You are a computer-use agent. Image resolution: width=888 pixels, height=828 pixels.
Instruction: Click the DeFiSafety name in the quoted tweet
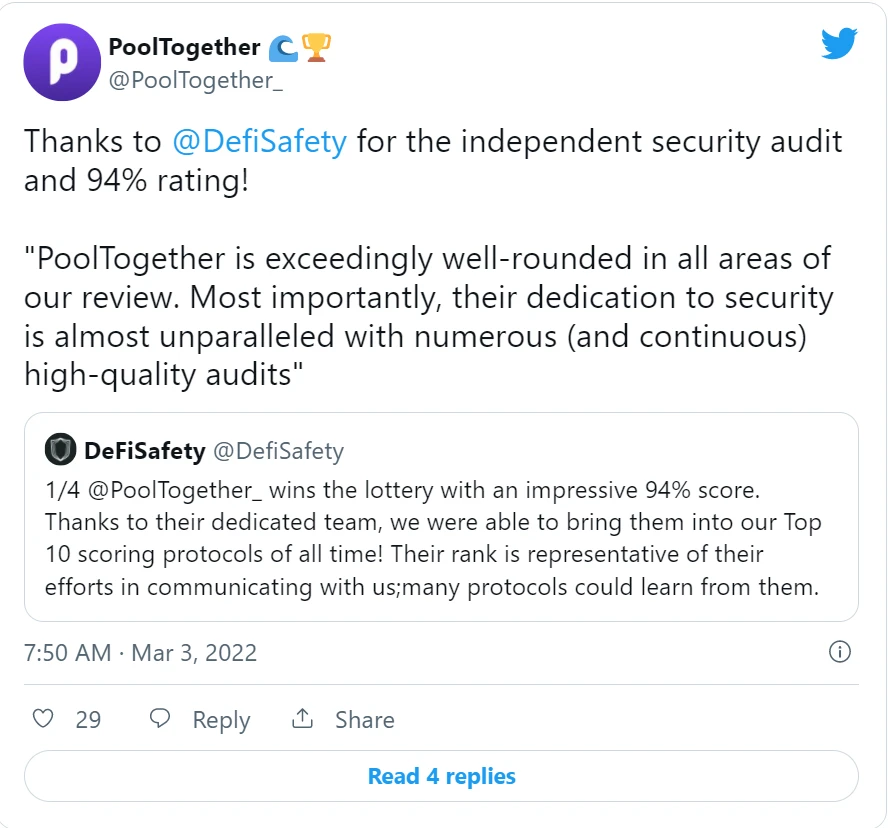pyautogui.click(x=145, y=451)
